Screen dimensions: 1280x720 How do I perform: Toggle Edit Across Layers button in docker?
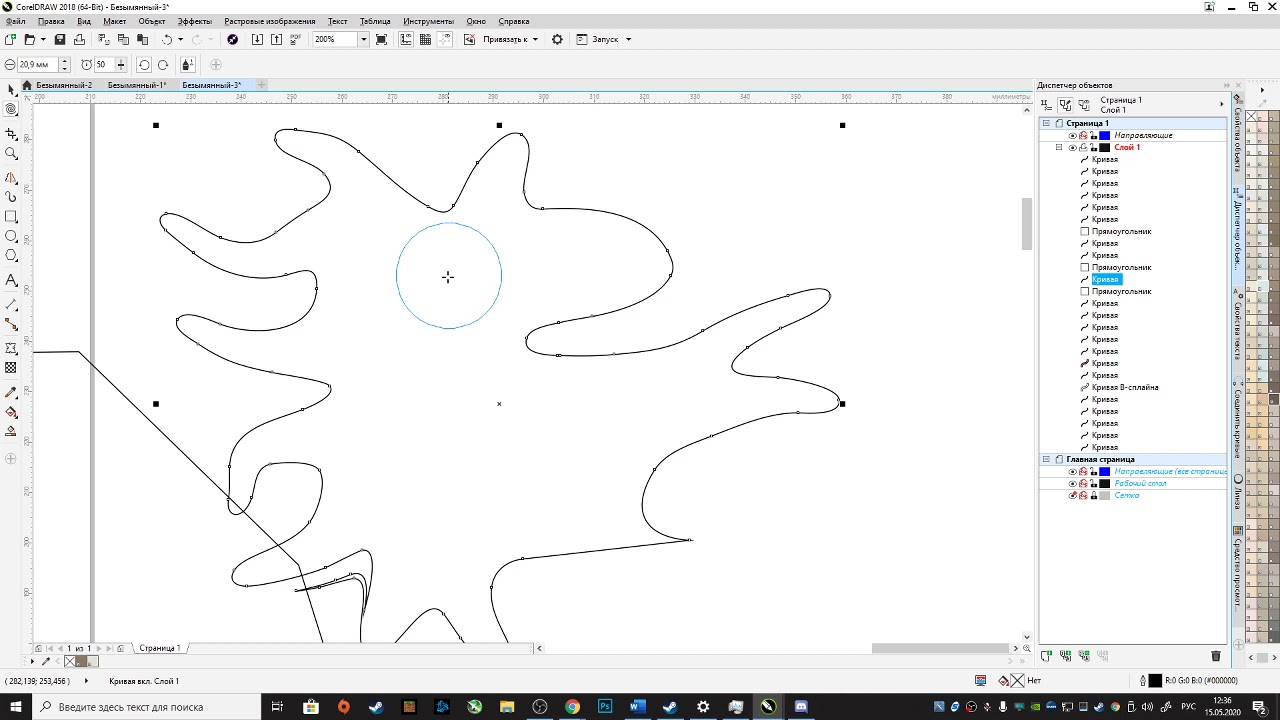[x=1065, y=104]
